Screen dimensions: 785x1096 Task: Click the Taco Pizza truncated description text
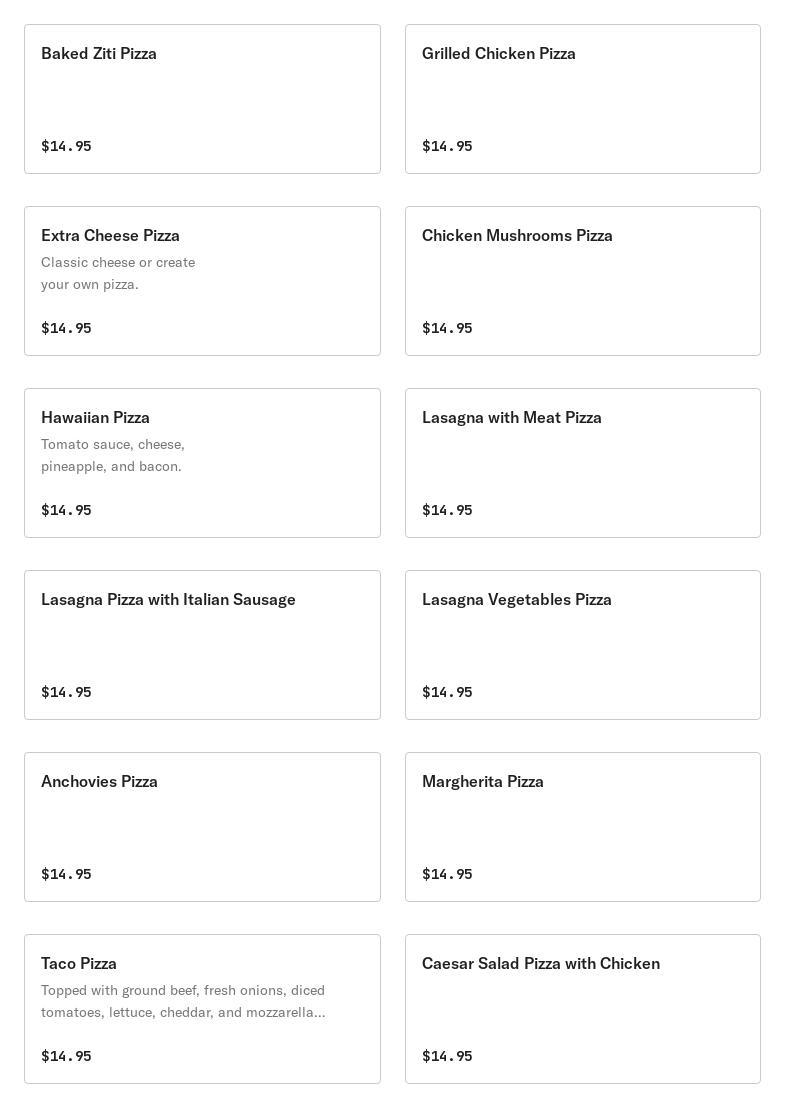[x=183, y=1001]
